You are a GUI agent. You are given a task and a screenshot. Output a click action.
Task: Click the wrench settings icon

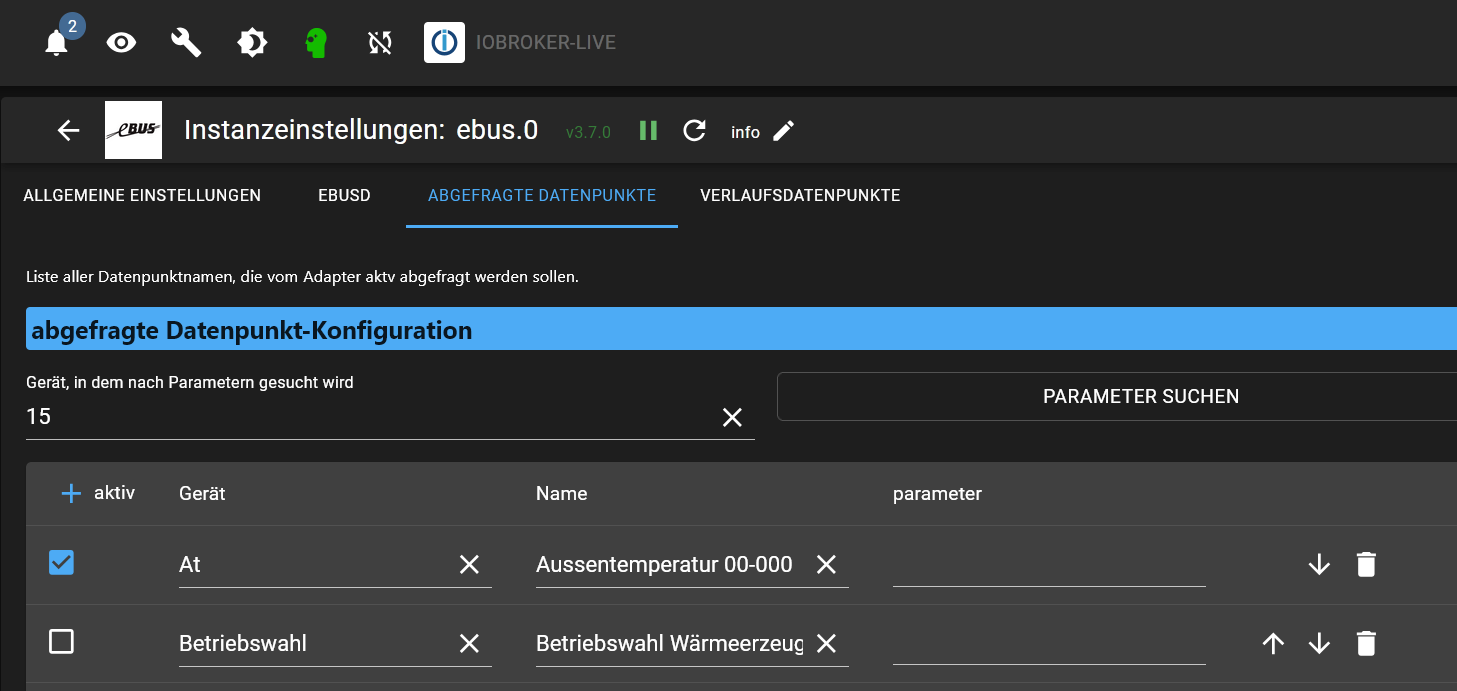click(x=186, y=42)
